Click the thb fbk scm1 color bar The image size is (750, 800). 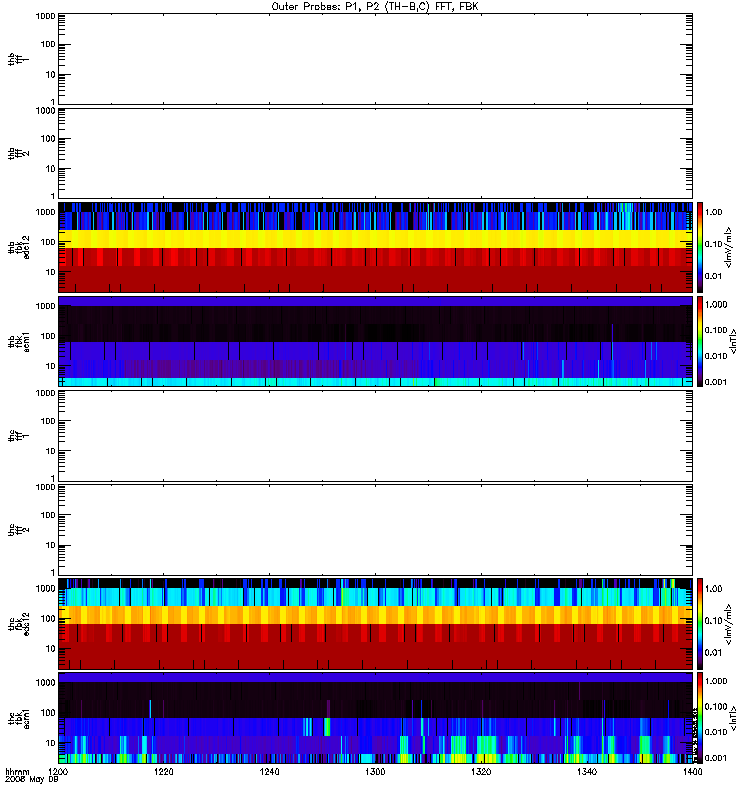pos(700,341)
